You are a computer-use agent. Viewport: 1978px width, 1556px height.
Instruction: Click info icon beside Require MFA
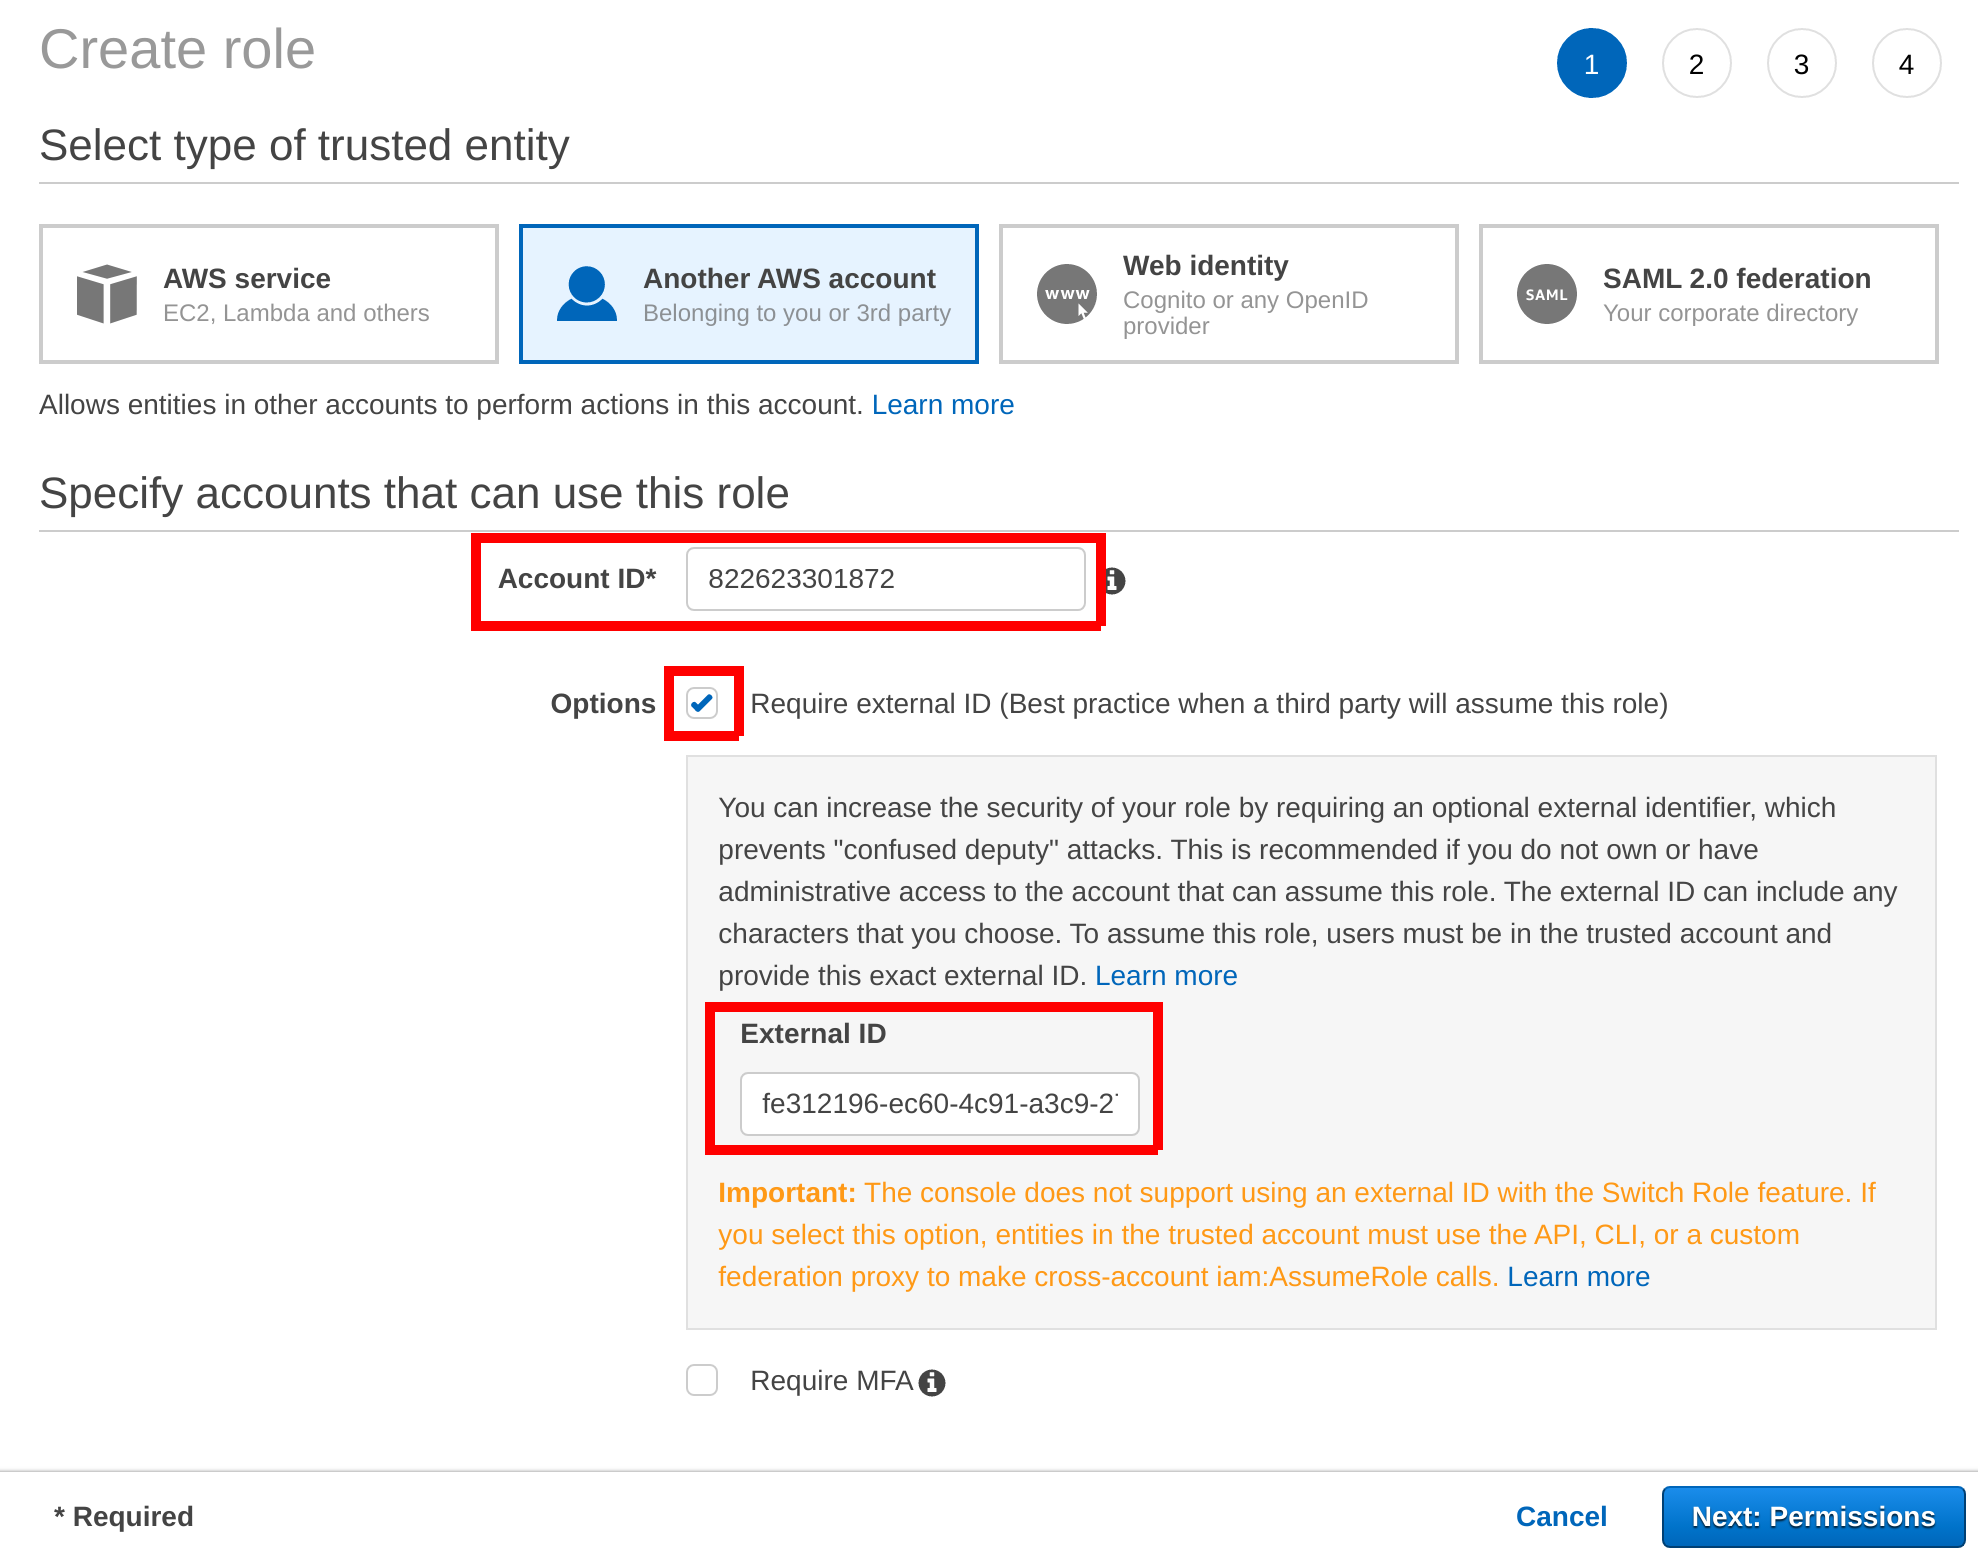click(932, 1382)
